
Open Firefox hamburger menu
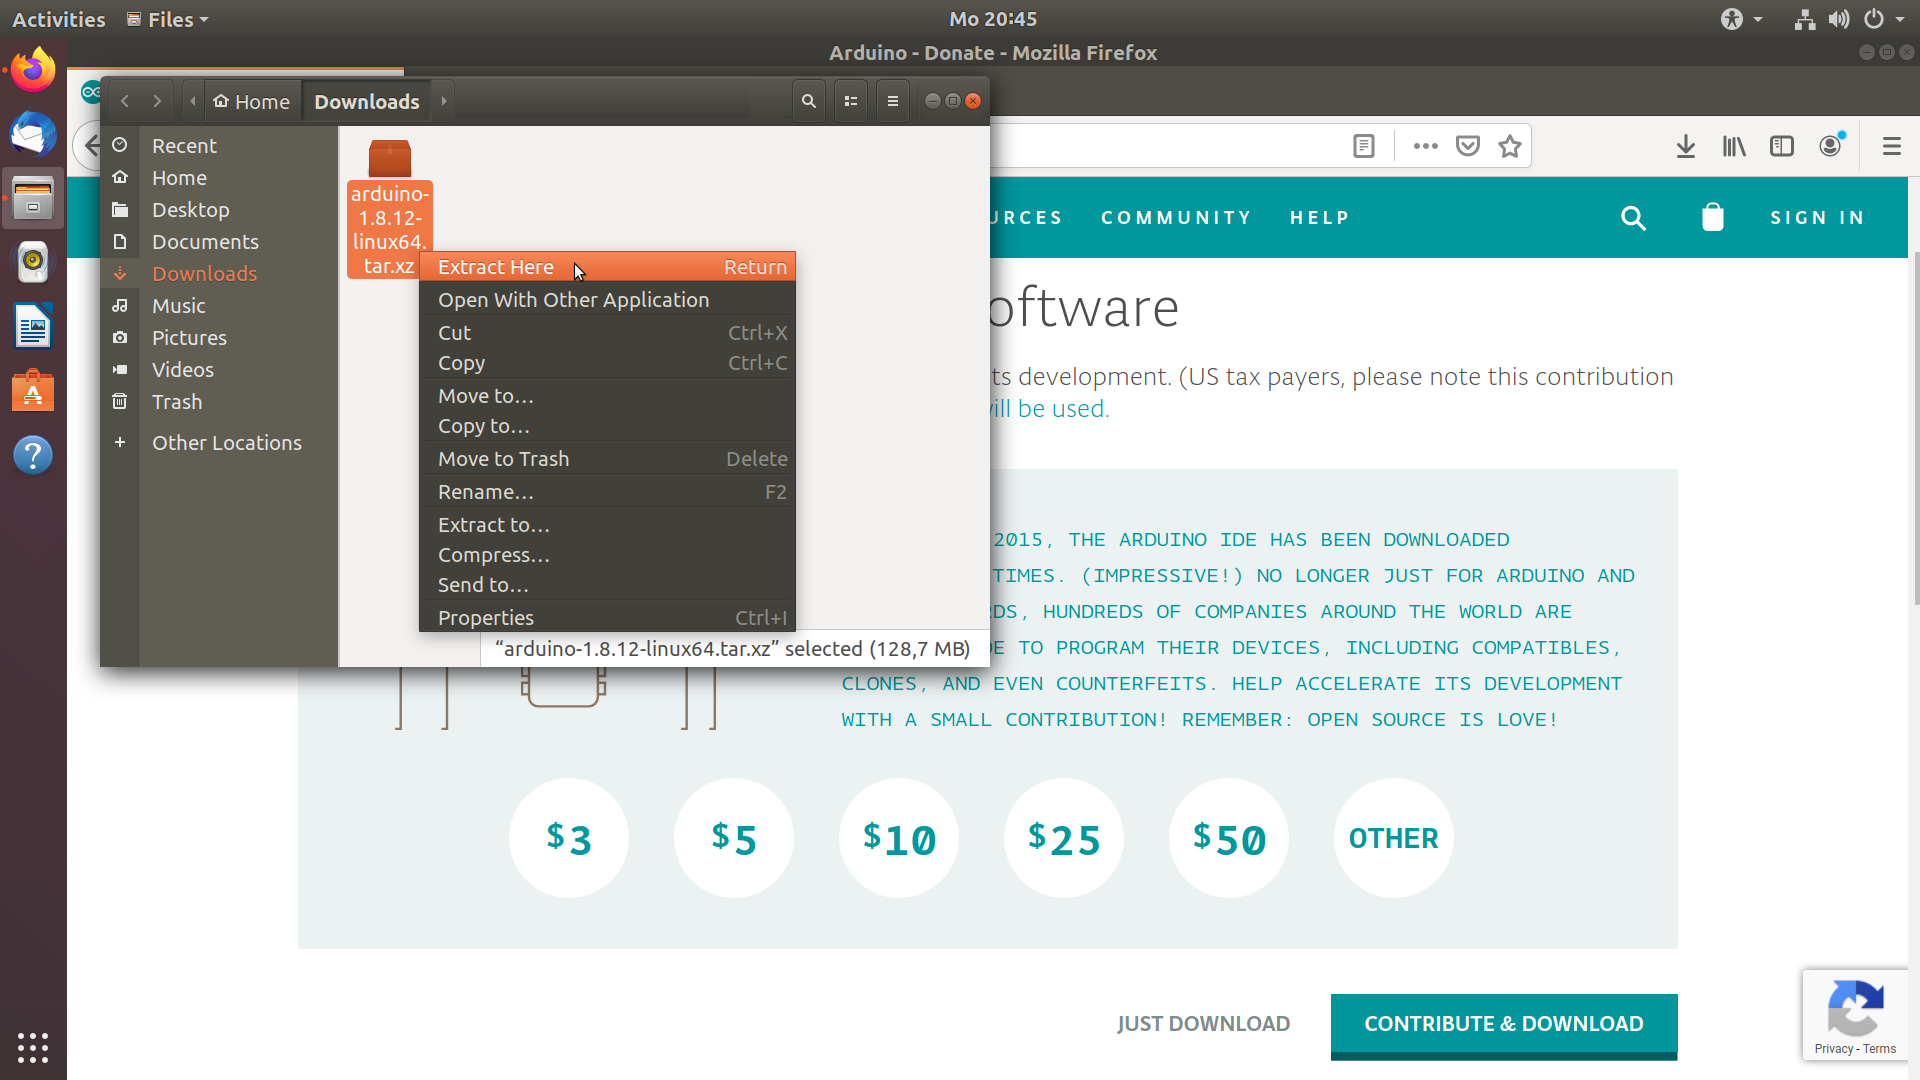1892,146
